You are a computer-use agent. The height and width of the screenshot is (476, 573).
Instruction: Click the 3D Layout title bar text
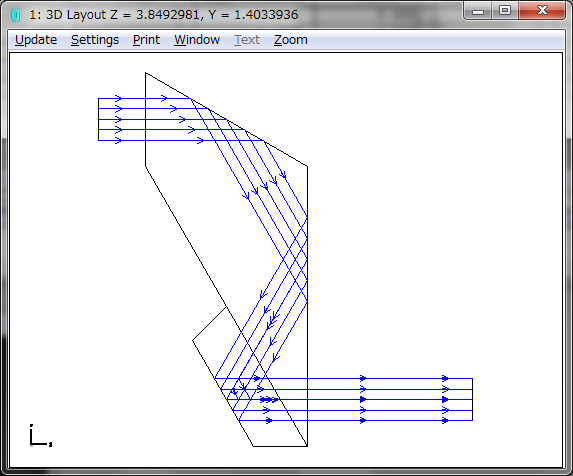click(163, 15)
